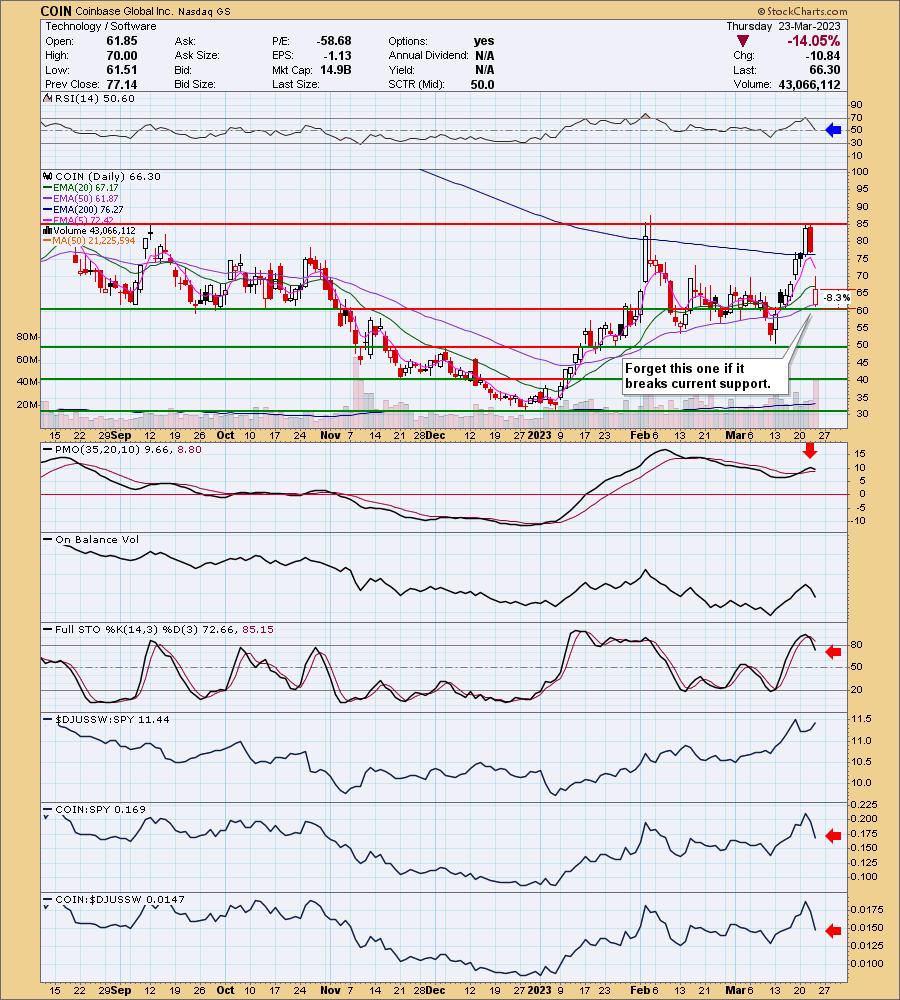Click the 2023 label on bottom date axis
Image resolution: width=900 pixels, height=1000 pixels.
point(540,990)
